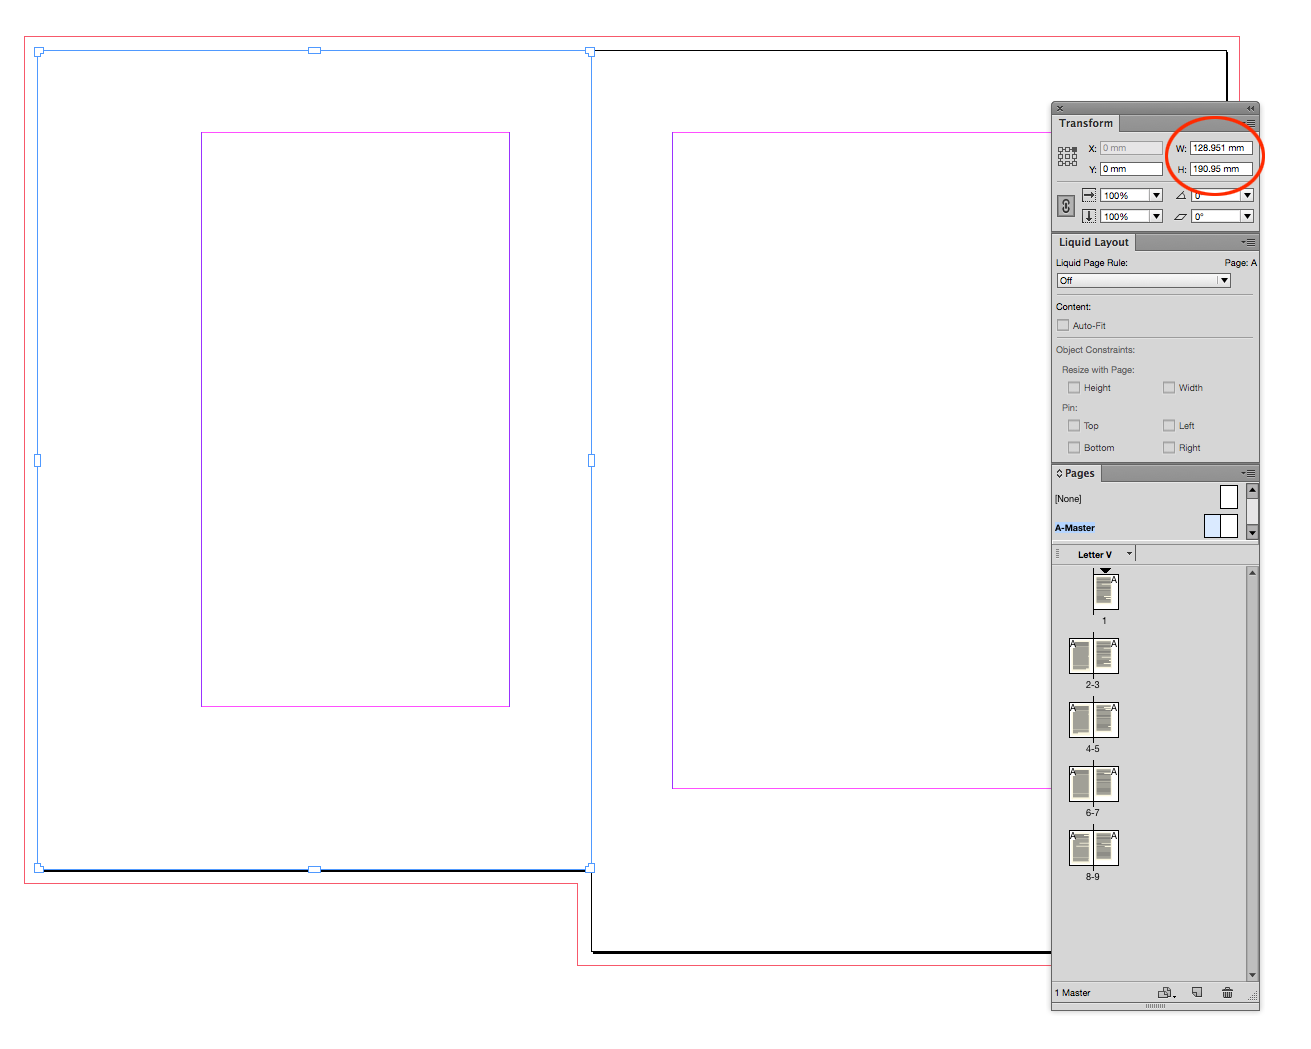Screen dimensions: 1311x1049
Task: Select the A-Master left page icon
Action: point(1212,526)
